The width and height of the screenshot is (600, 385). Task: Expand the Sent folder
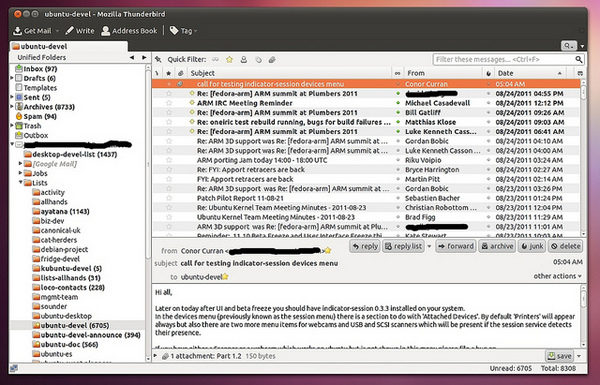pyautogui.click(x=12, y=97)
